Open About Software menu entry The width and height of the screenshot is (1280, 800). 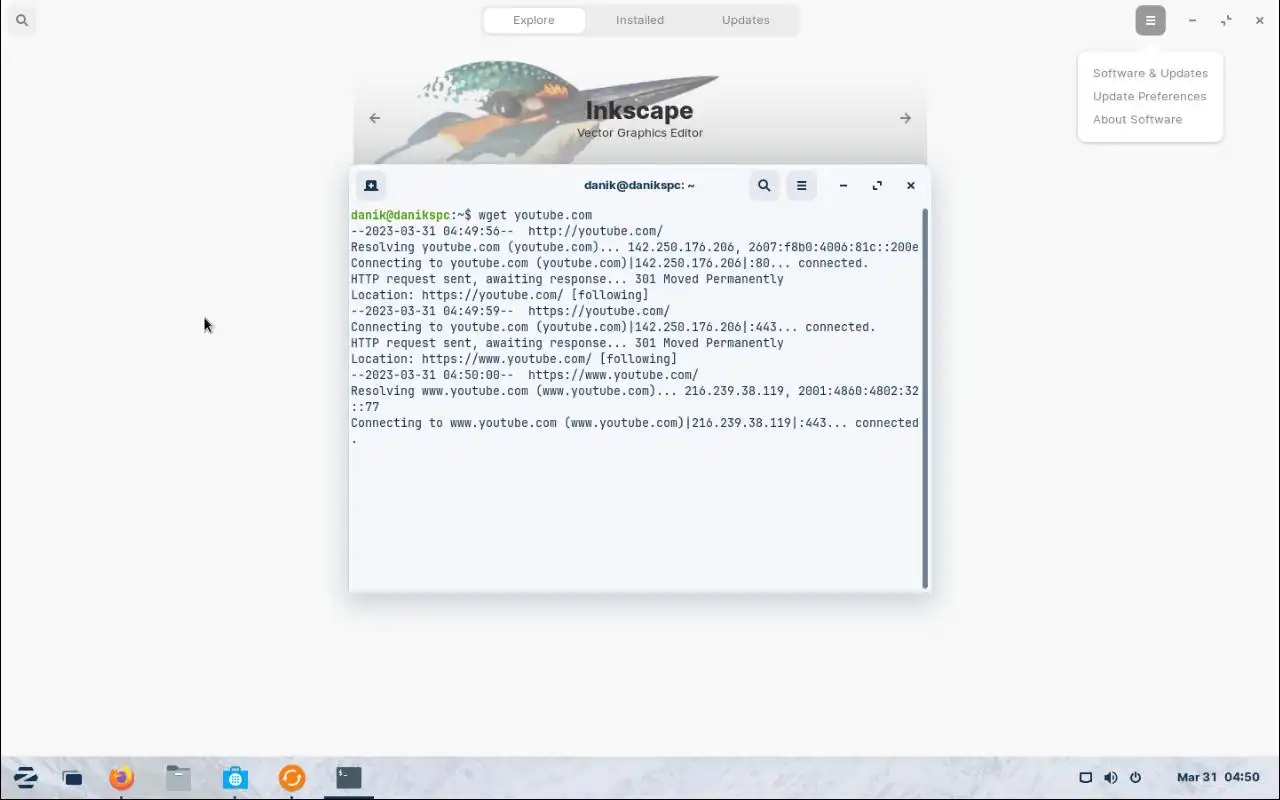click(x=1150, y=119)
